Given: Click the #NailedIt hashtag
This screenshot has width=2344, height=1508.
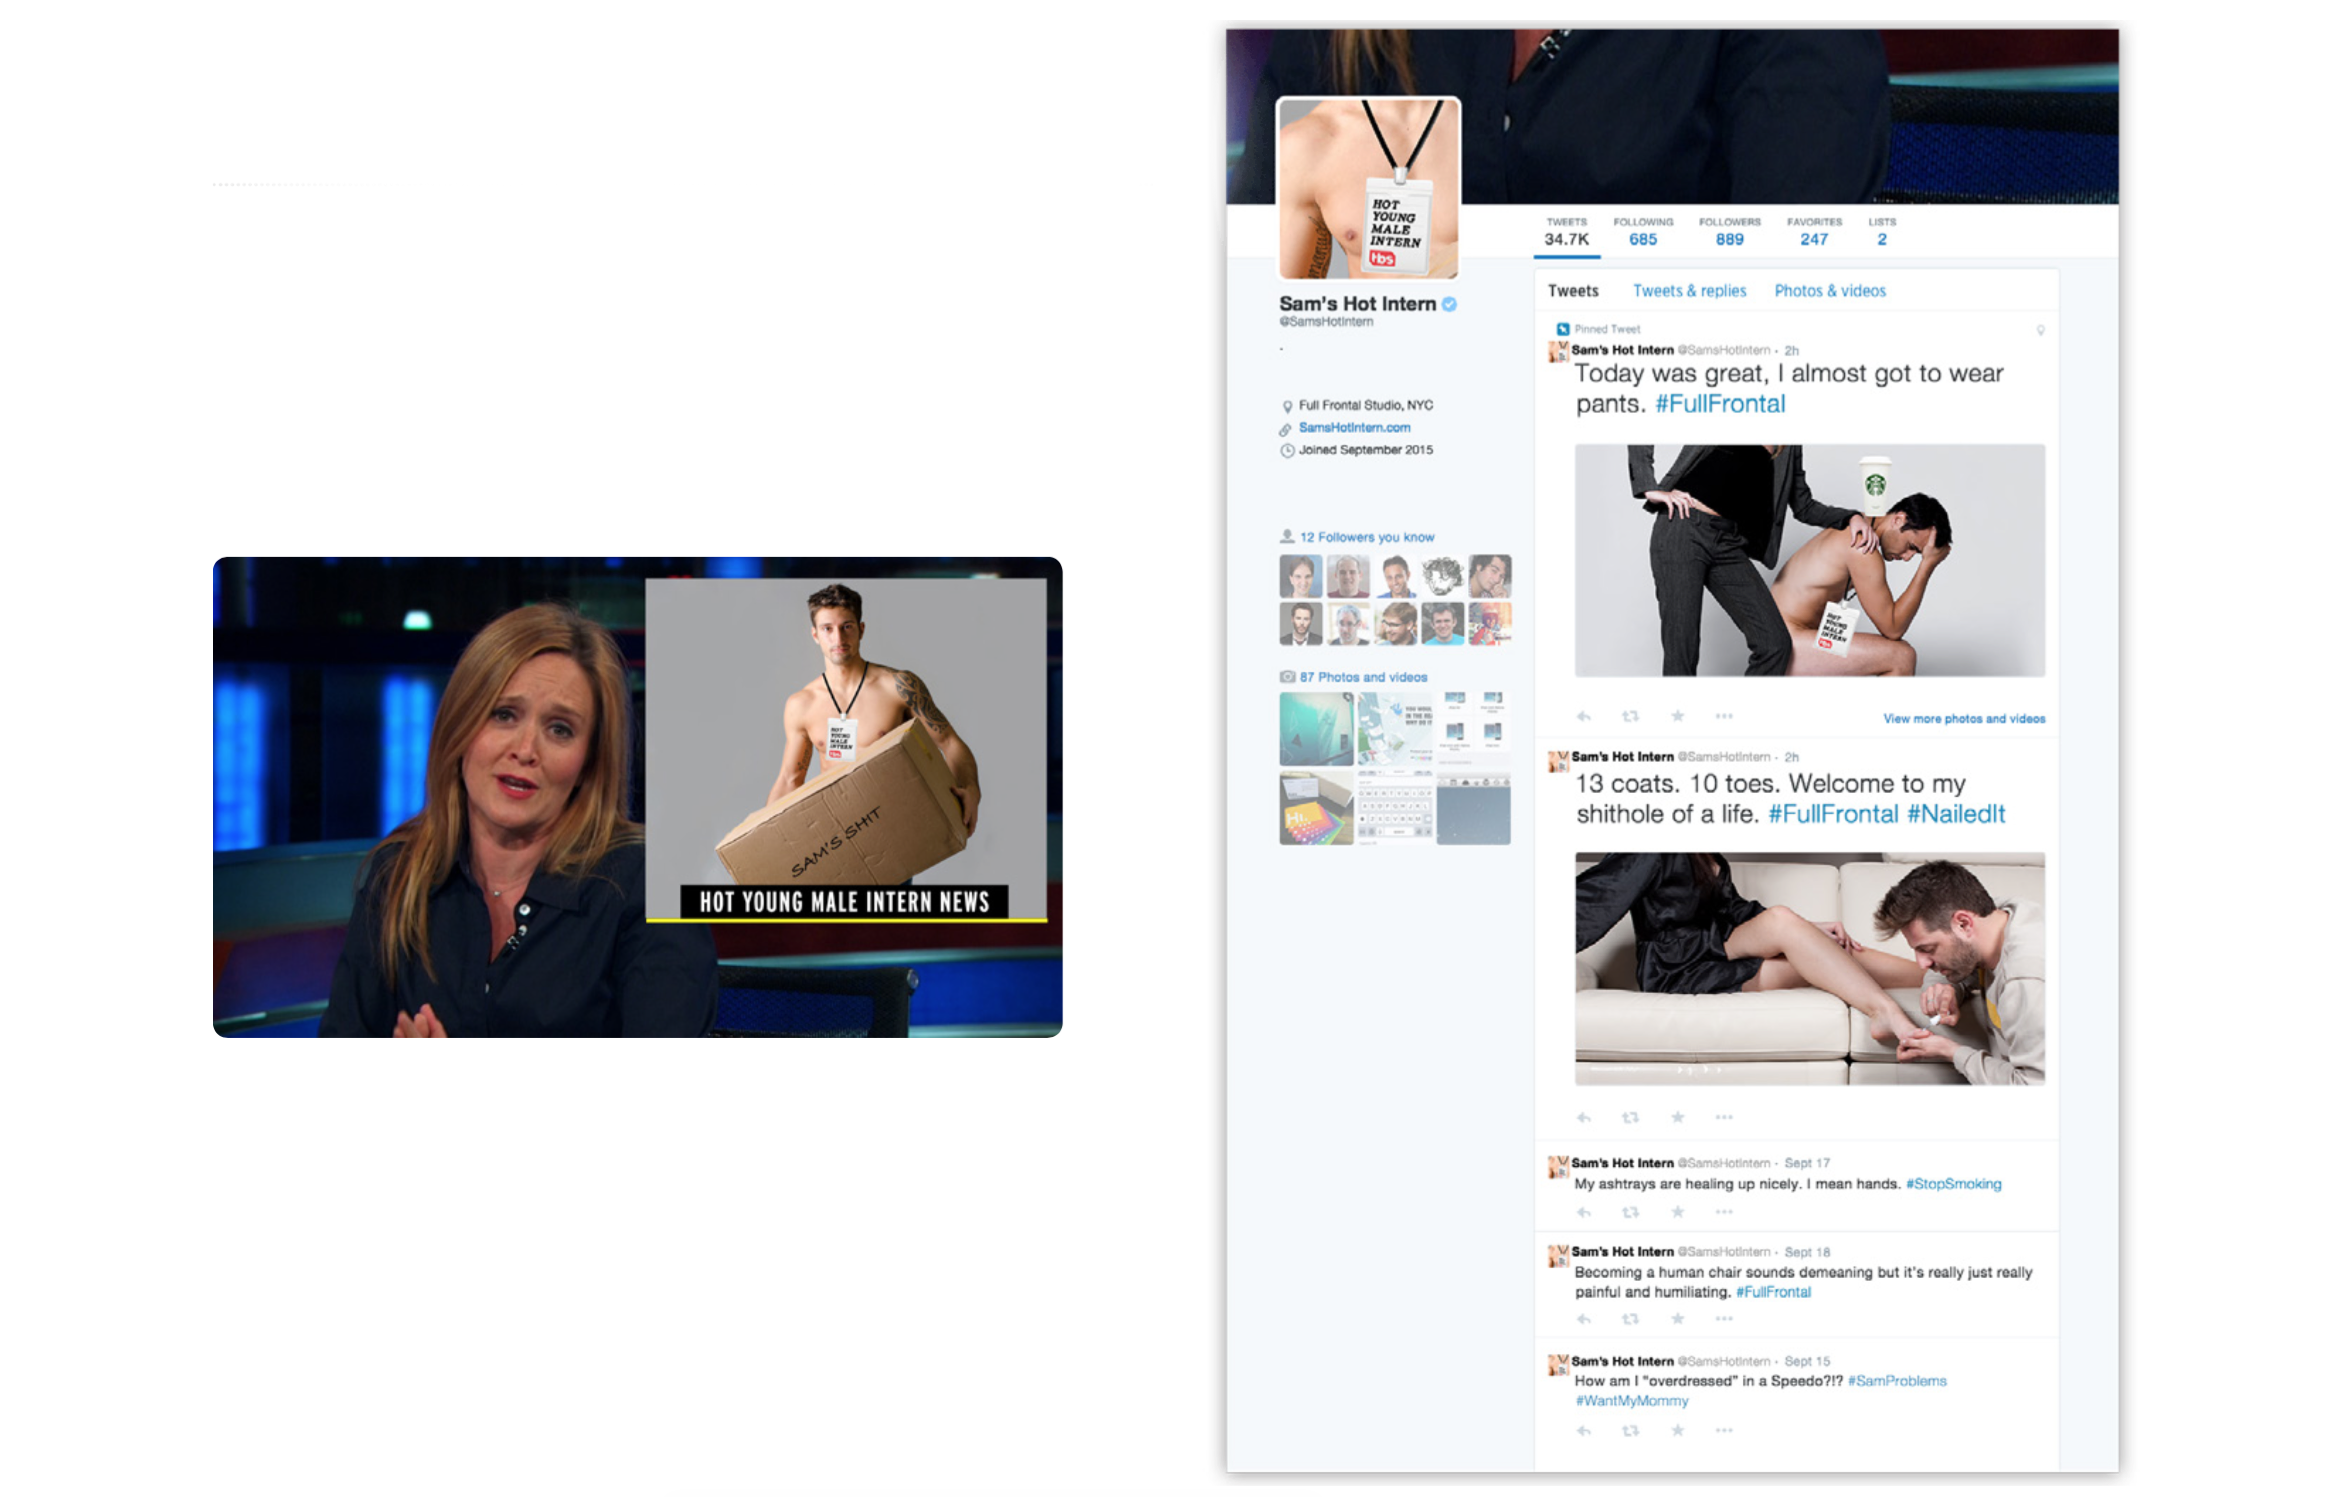Looking at the screenshot, I should coord(1956,814).
